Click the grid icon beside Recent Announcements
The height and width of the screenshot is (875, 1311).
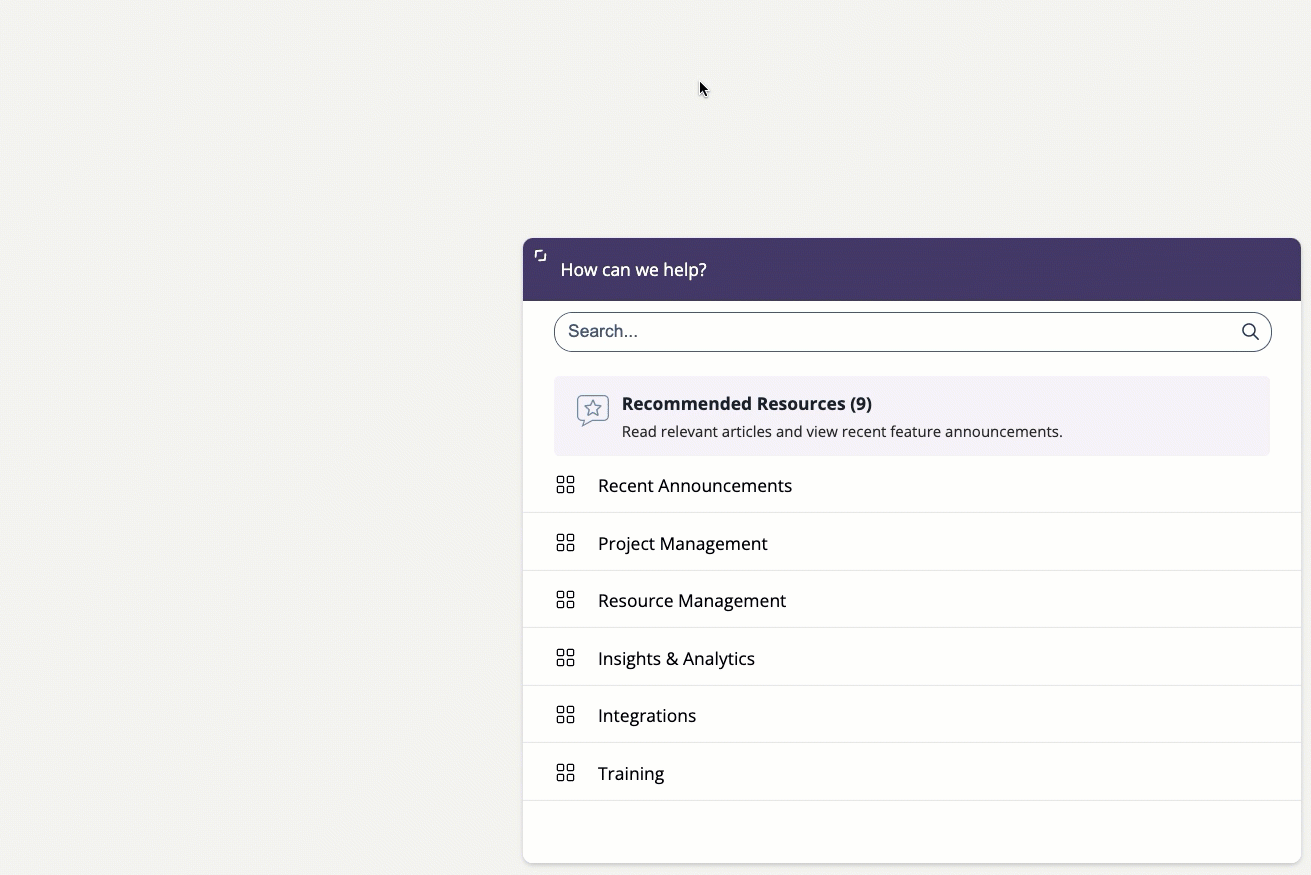(x=565, y=485)
